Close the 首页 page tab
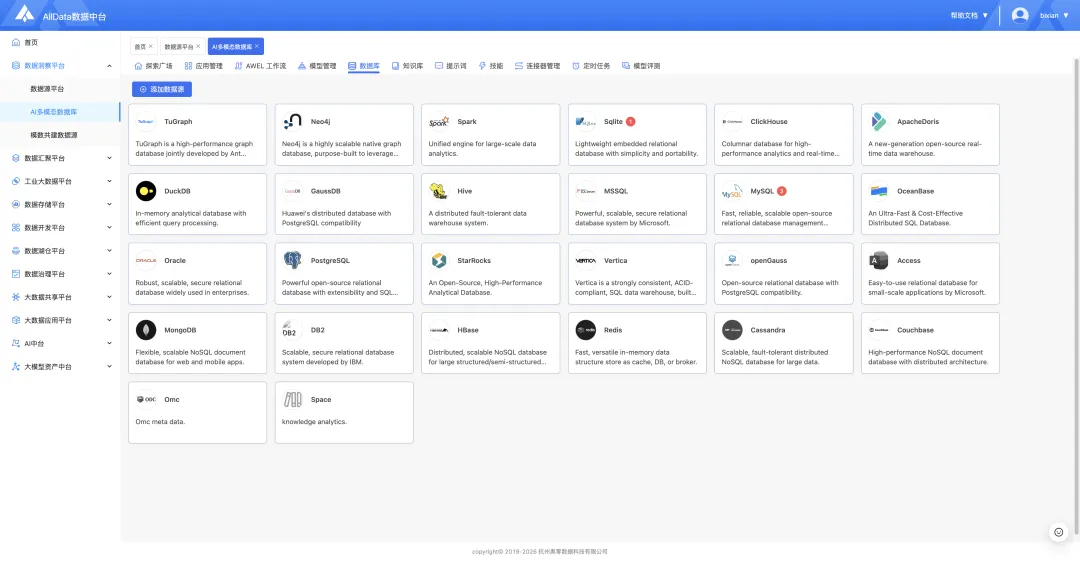Viewport: 1080px width, 565px height. (151, 46)
